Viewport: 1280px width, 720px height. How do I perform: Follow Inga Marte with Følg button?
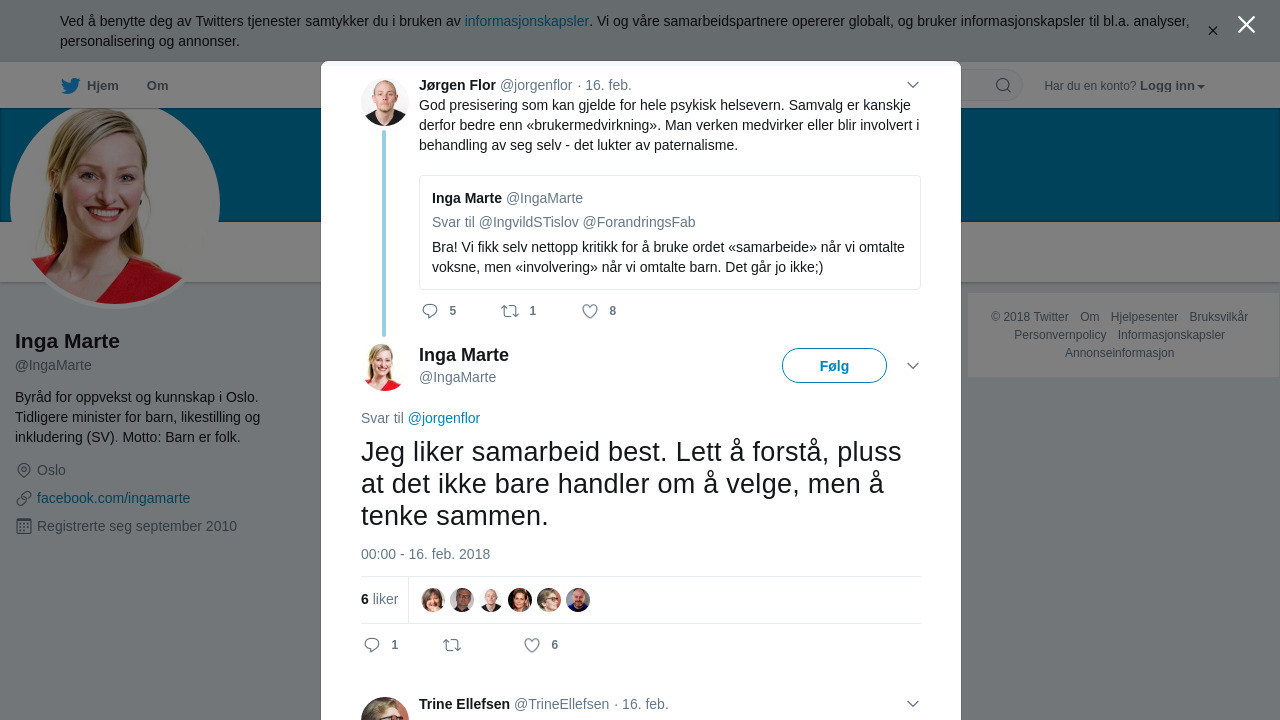[x=834, y=366]
